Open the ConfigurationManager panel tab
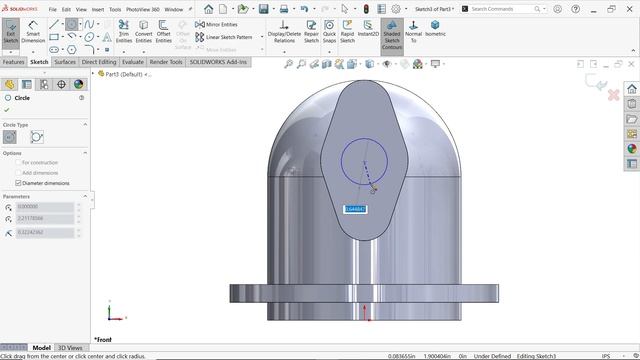The image size is (640, 360). (44, 84)
